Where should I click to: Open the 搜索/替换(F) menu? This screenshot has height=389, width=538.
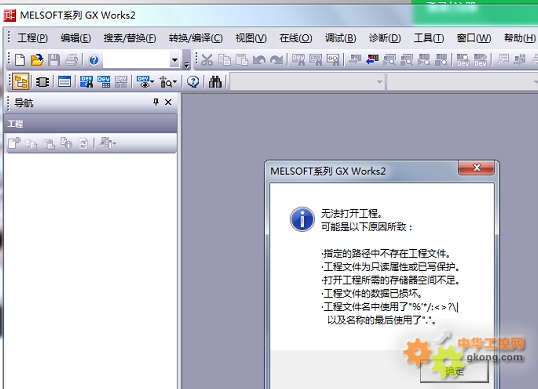130,38
